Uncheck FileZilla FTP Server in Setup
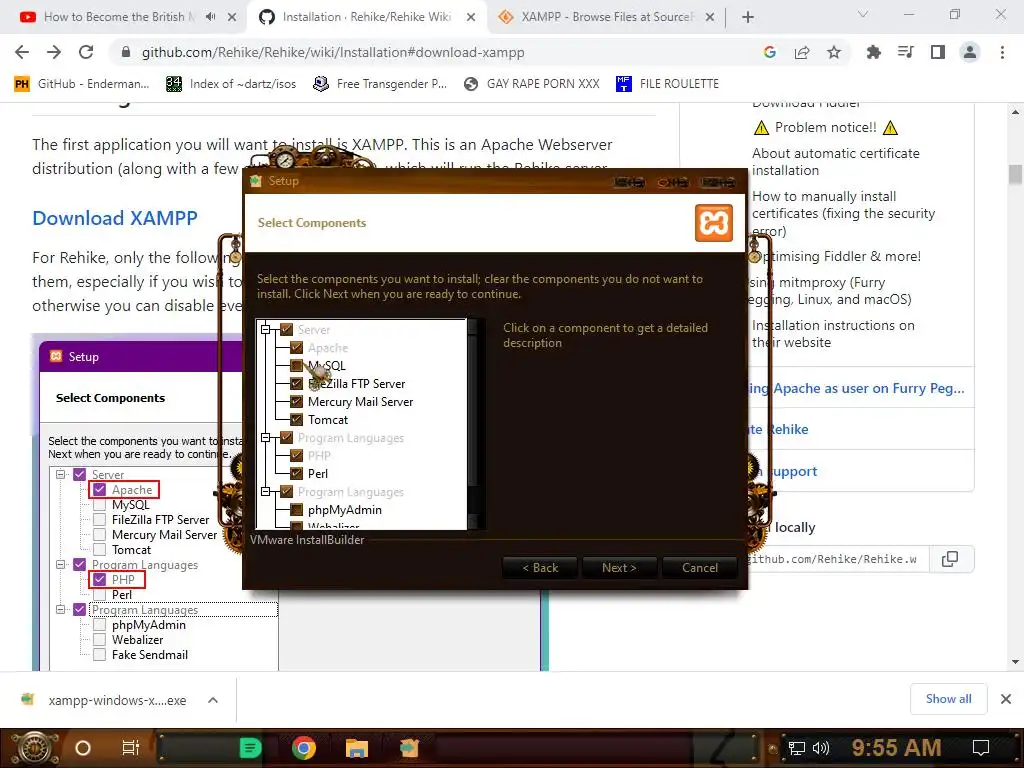Screen dimensions: 1024x768 [x=296, y=384]
